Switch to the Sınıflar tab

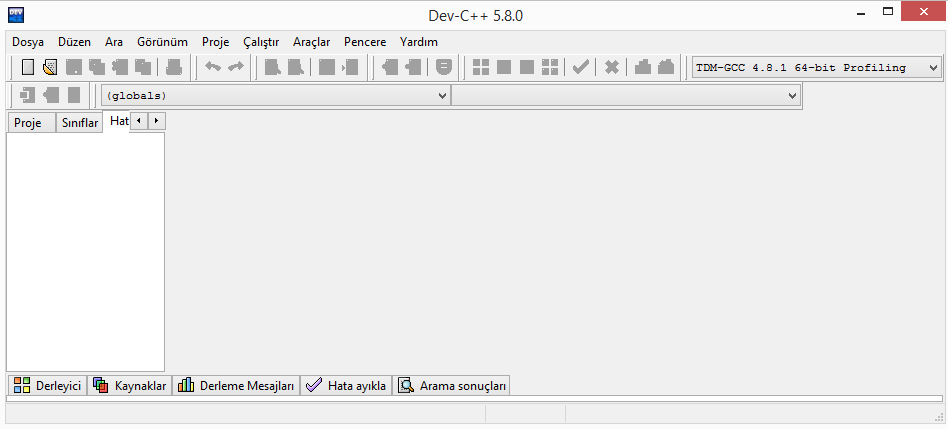point(79,123)
